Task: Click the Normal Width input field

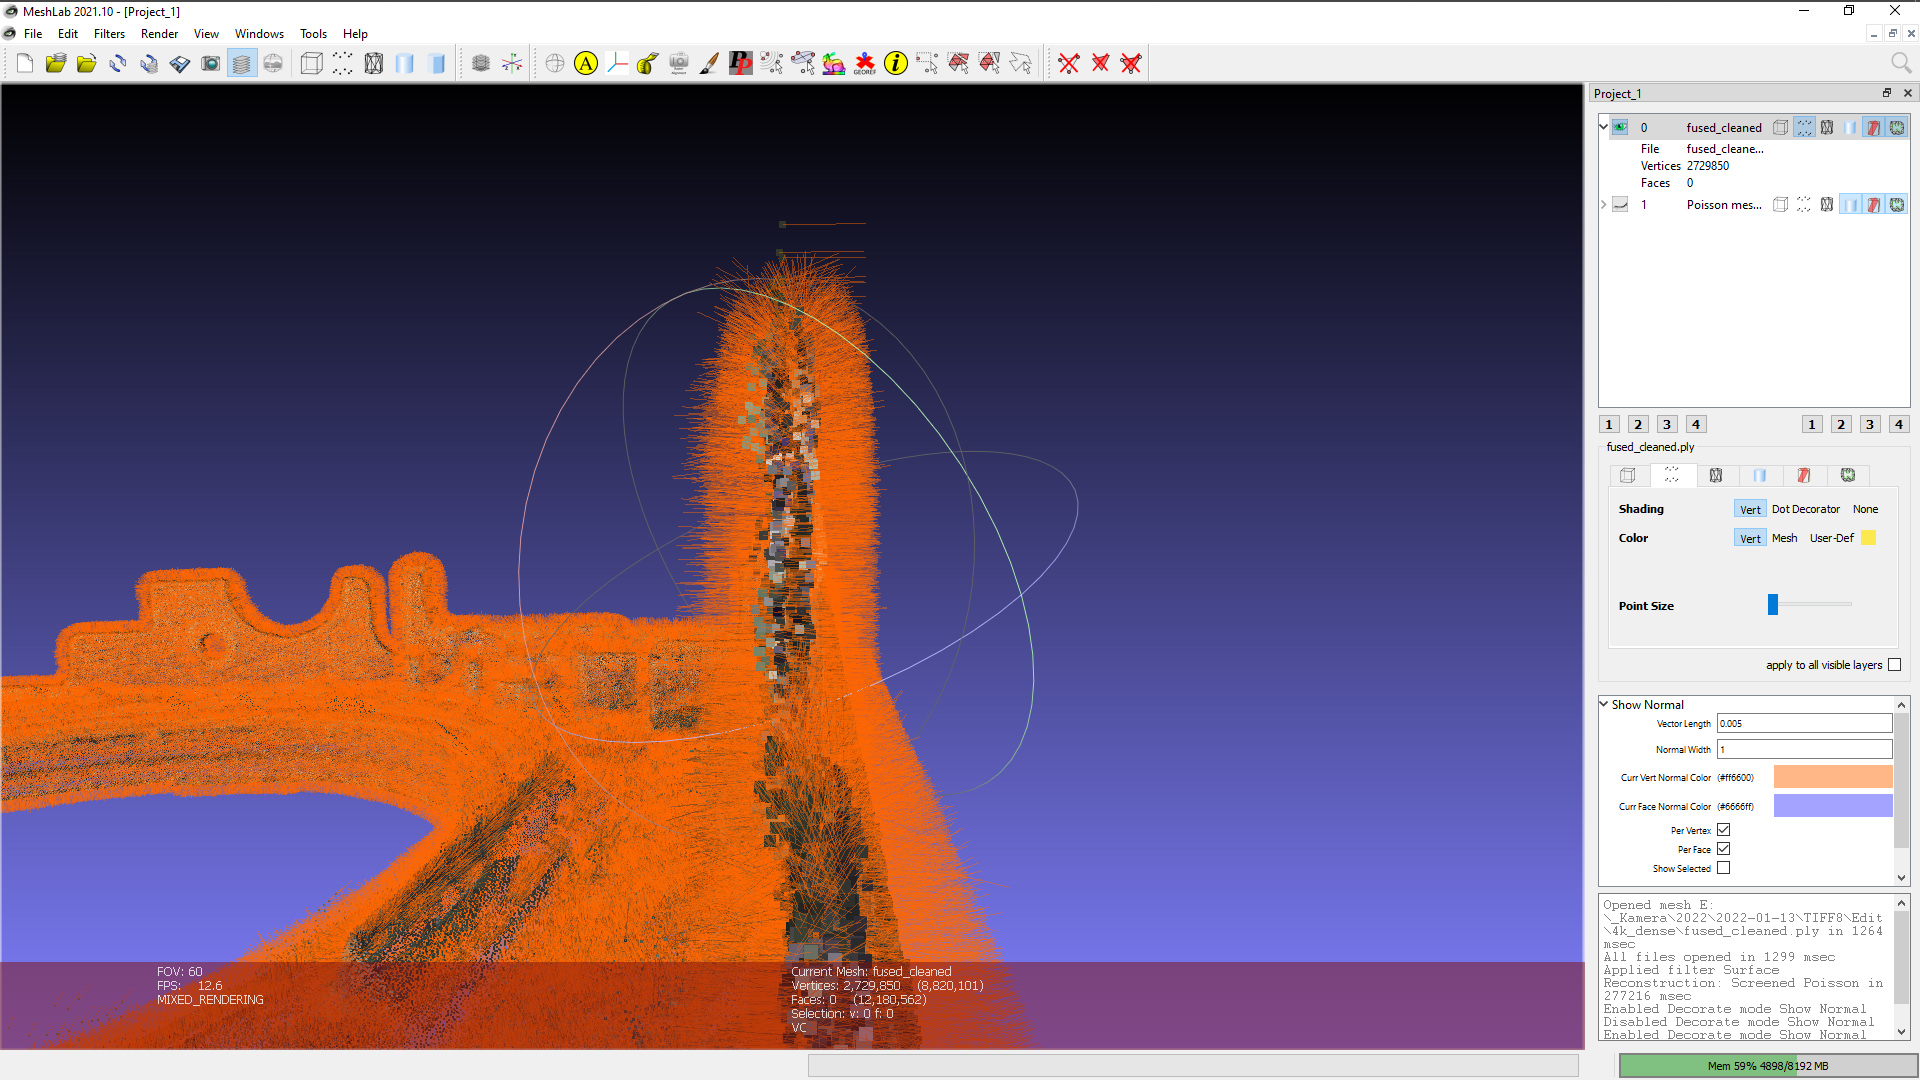Action: point(1804,749)
